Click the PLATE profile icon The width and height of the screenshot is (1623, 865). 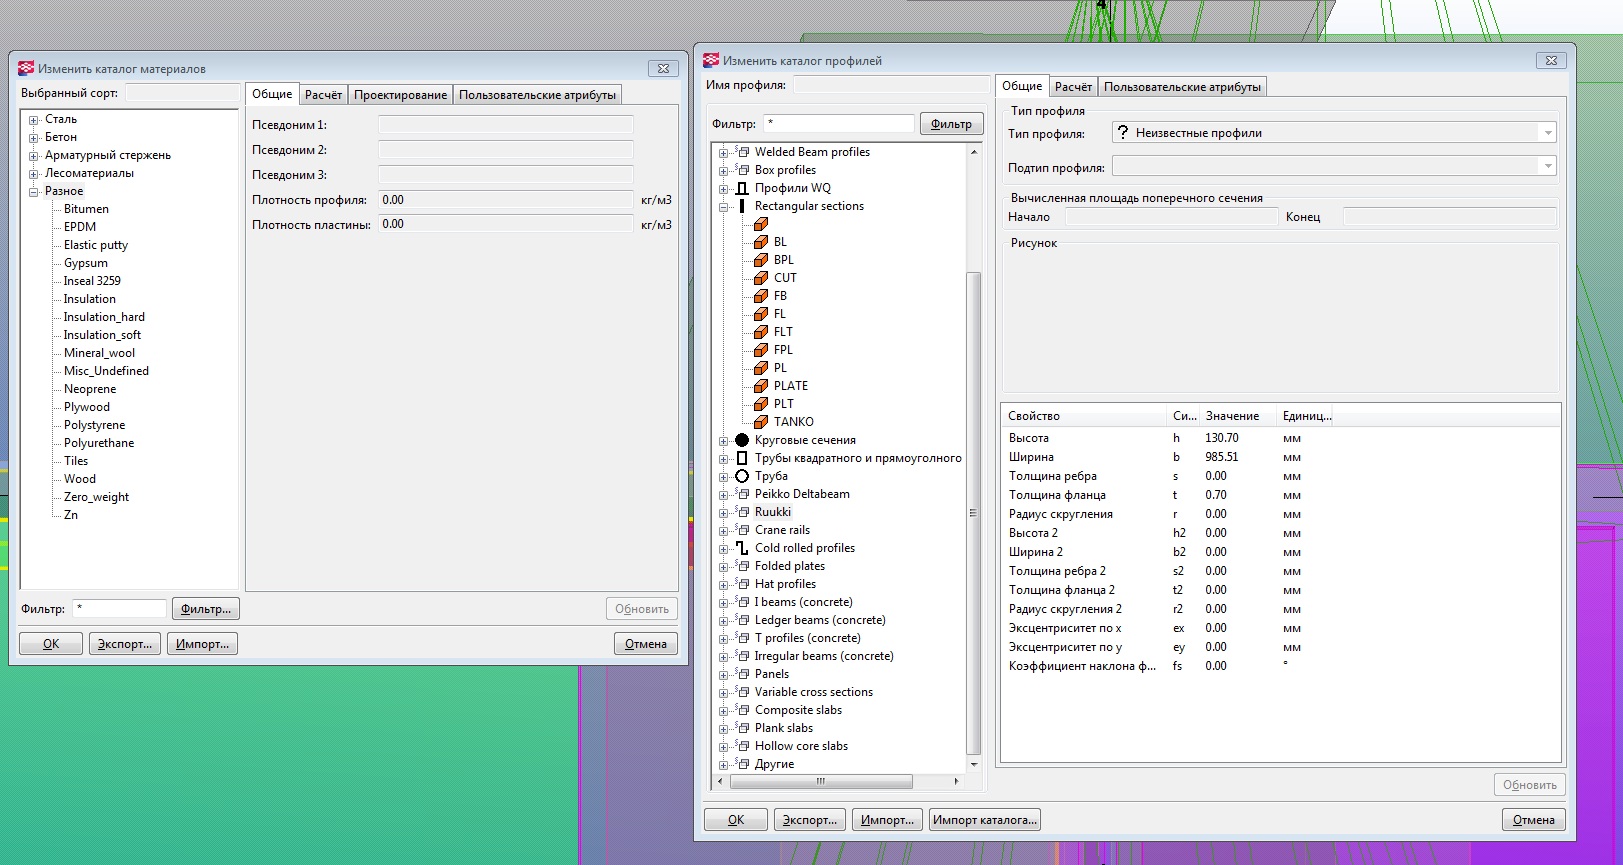[x=761, y=386]
